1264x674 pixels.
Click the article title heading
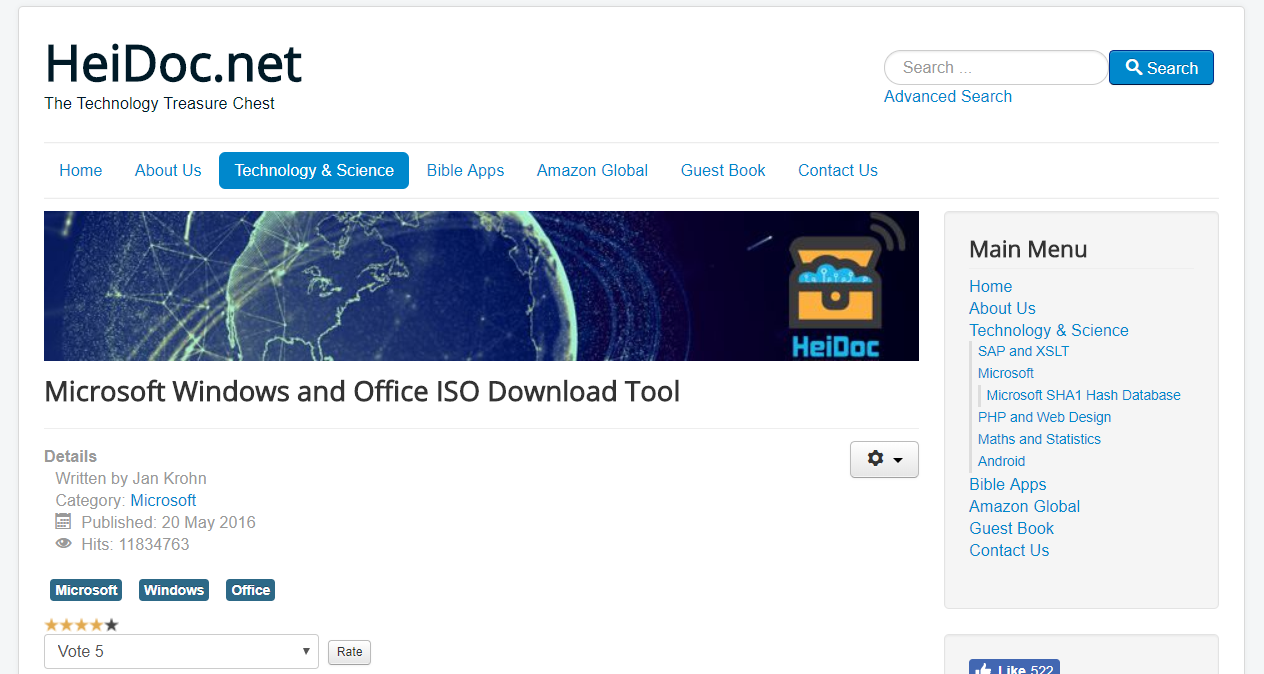tap(362, 391)
